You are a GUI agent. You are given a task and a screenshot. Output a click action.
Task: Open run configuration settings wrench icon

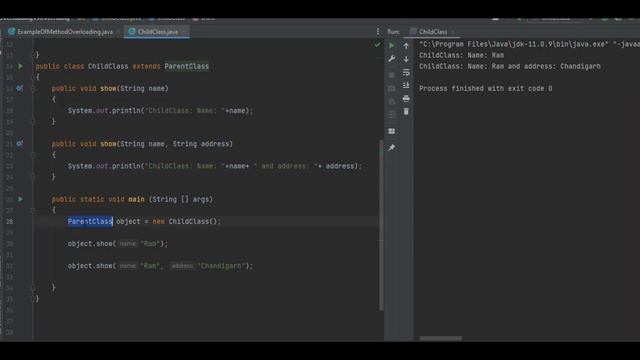pos(392,59)
